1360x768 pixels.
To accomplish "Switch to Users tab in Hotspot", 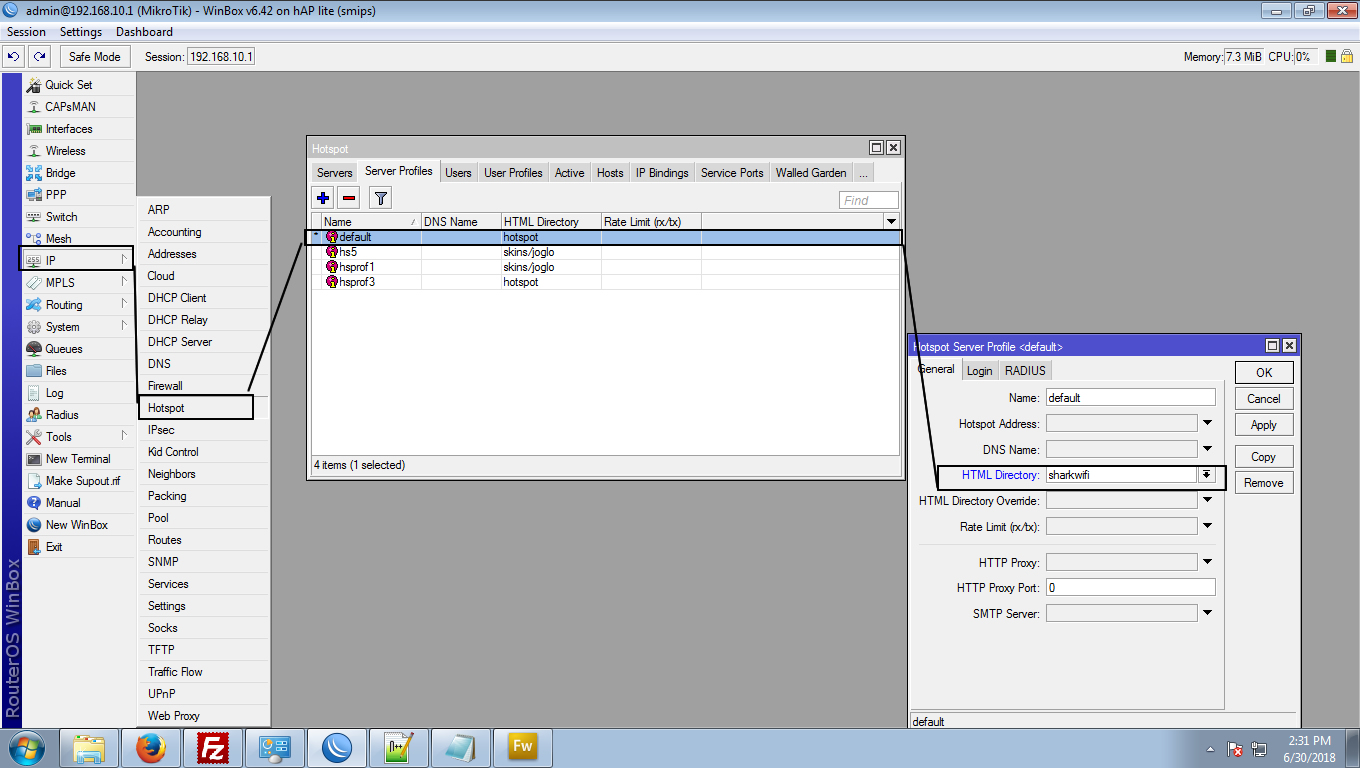I will pyautogui.click(x=458, y=173).
